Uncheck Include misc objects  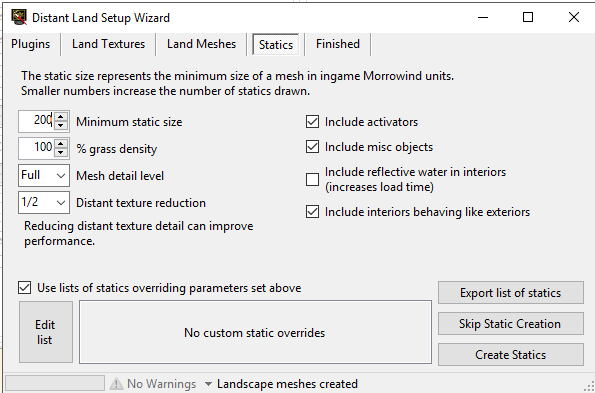click(x=312, y=147)
